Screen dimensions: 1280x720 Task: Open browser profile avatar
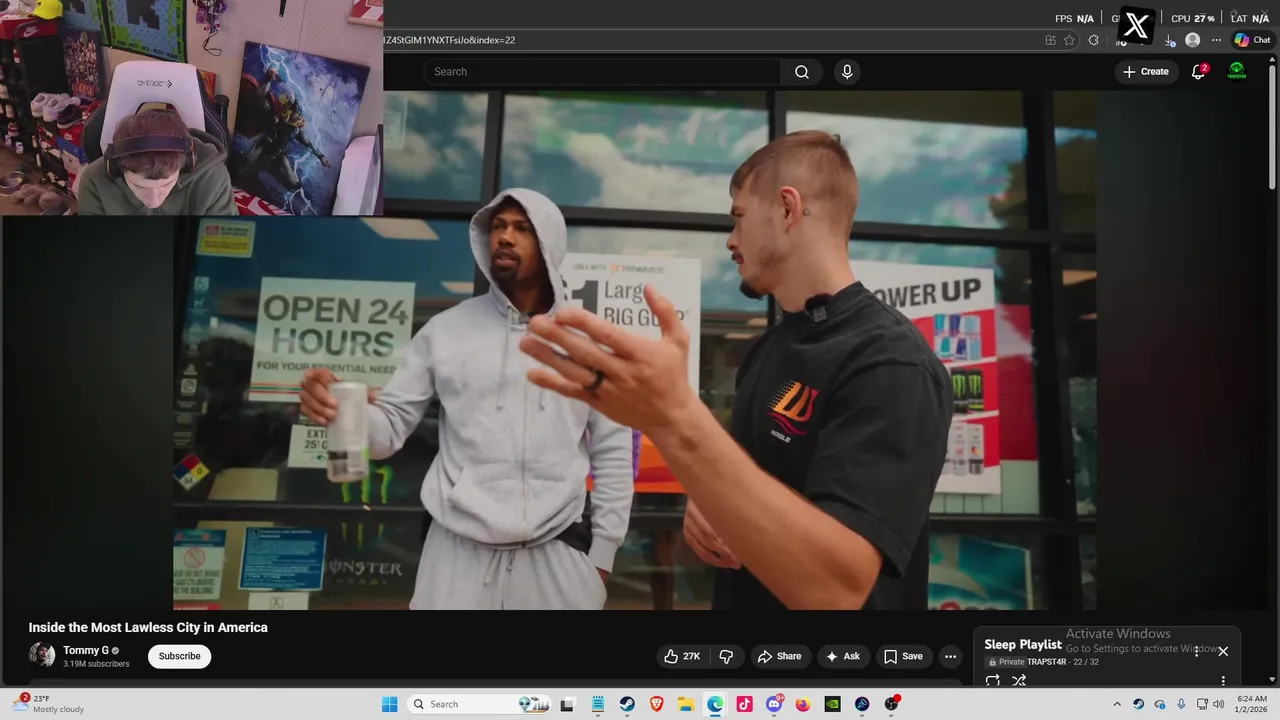1192,40
